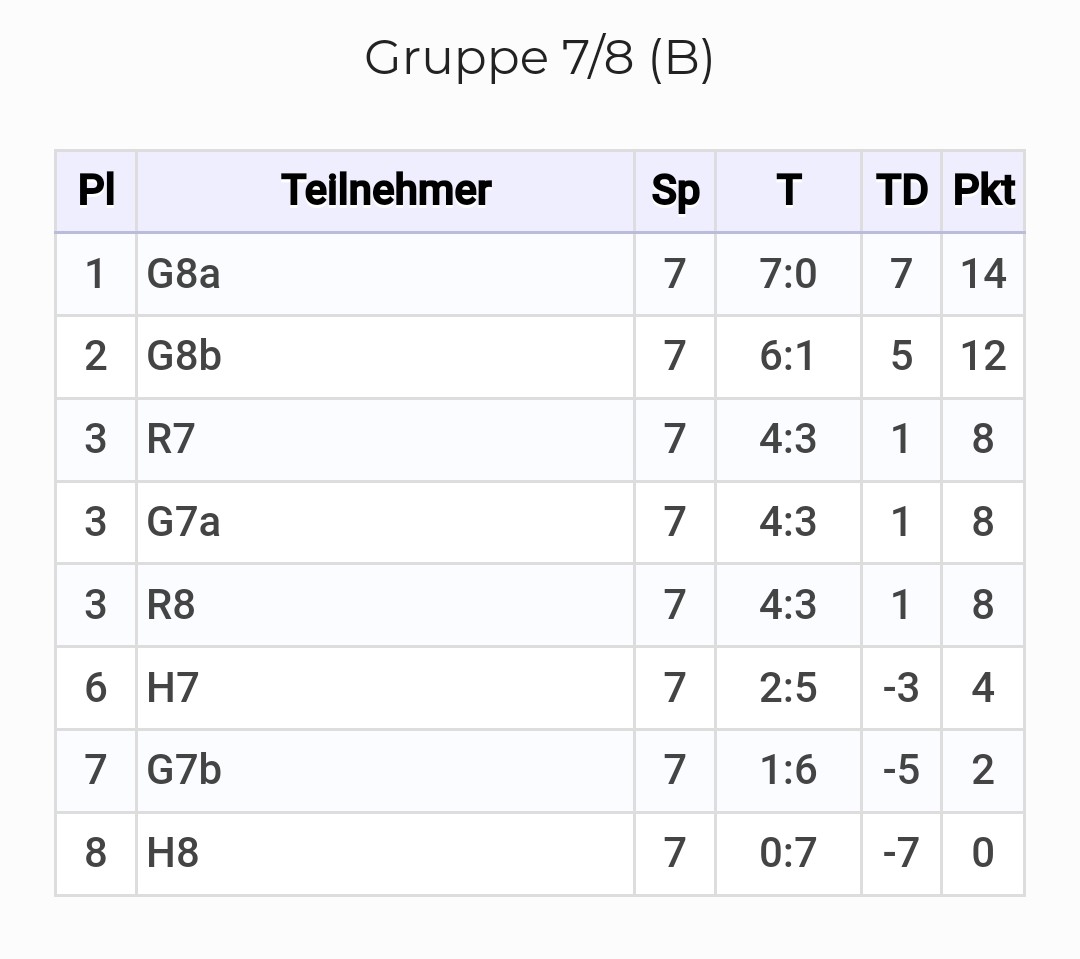Screen dimensions: 1080x959
Task: Select the Sp column header
Action: pyautogui.click(x=675, y=190)
